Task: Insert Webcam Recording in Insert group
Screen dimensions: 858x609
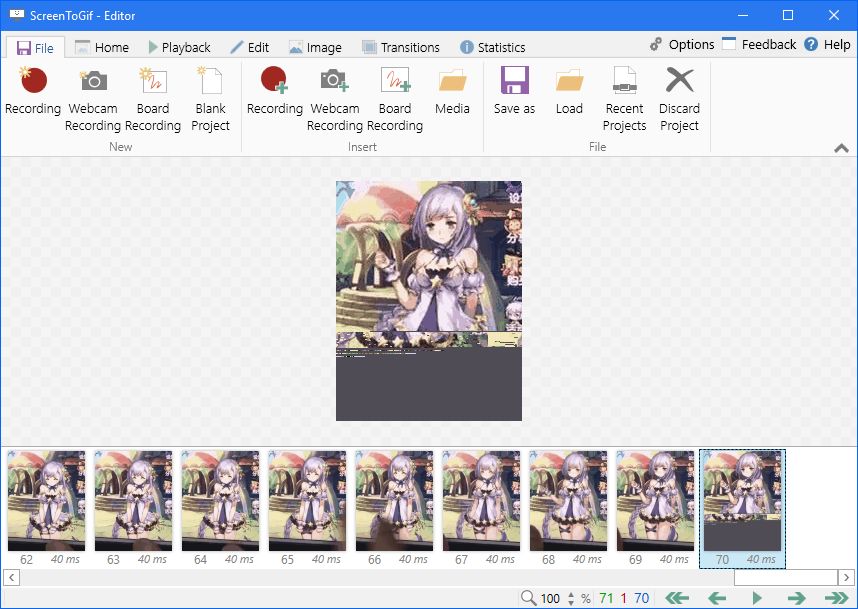Action: click(x=335, y=100)
